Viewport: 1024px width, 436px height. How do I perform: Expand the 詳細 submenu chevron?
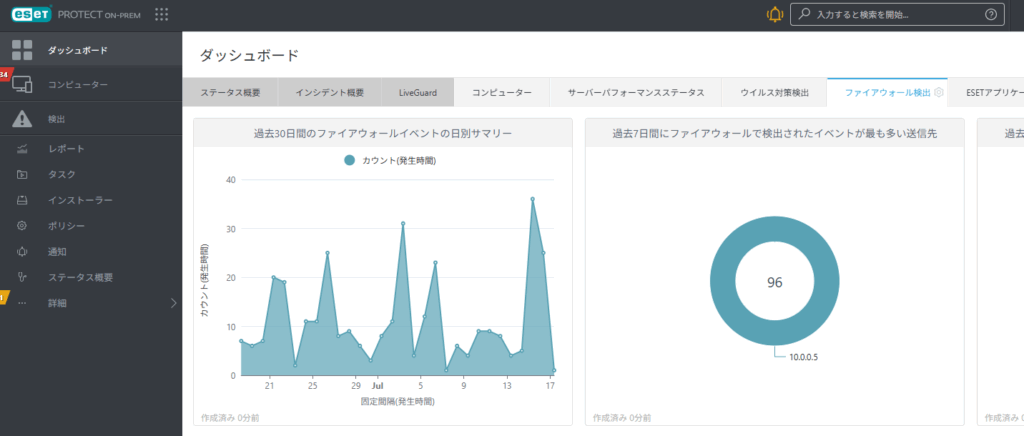173,303
